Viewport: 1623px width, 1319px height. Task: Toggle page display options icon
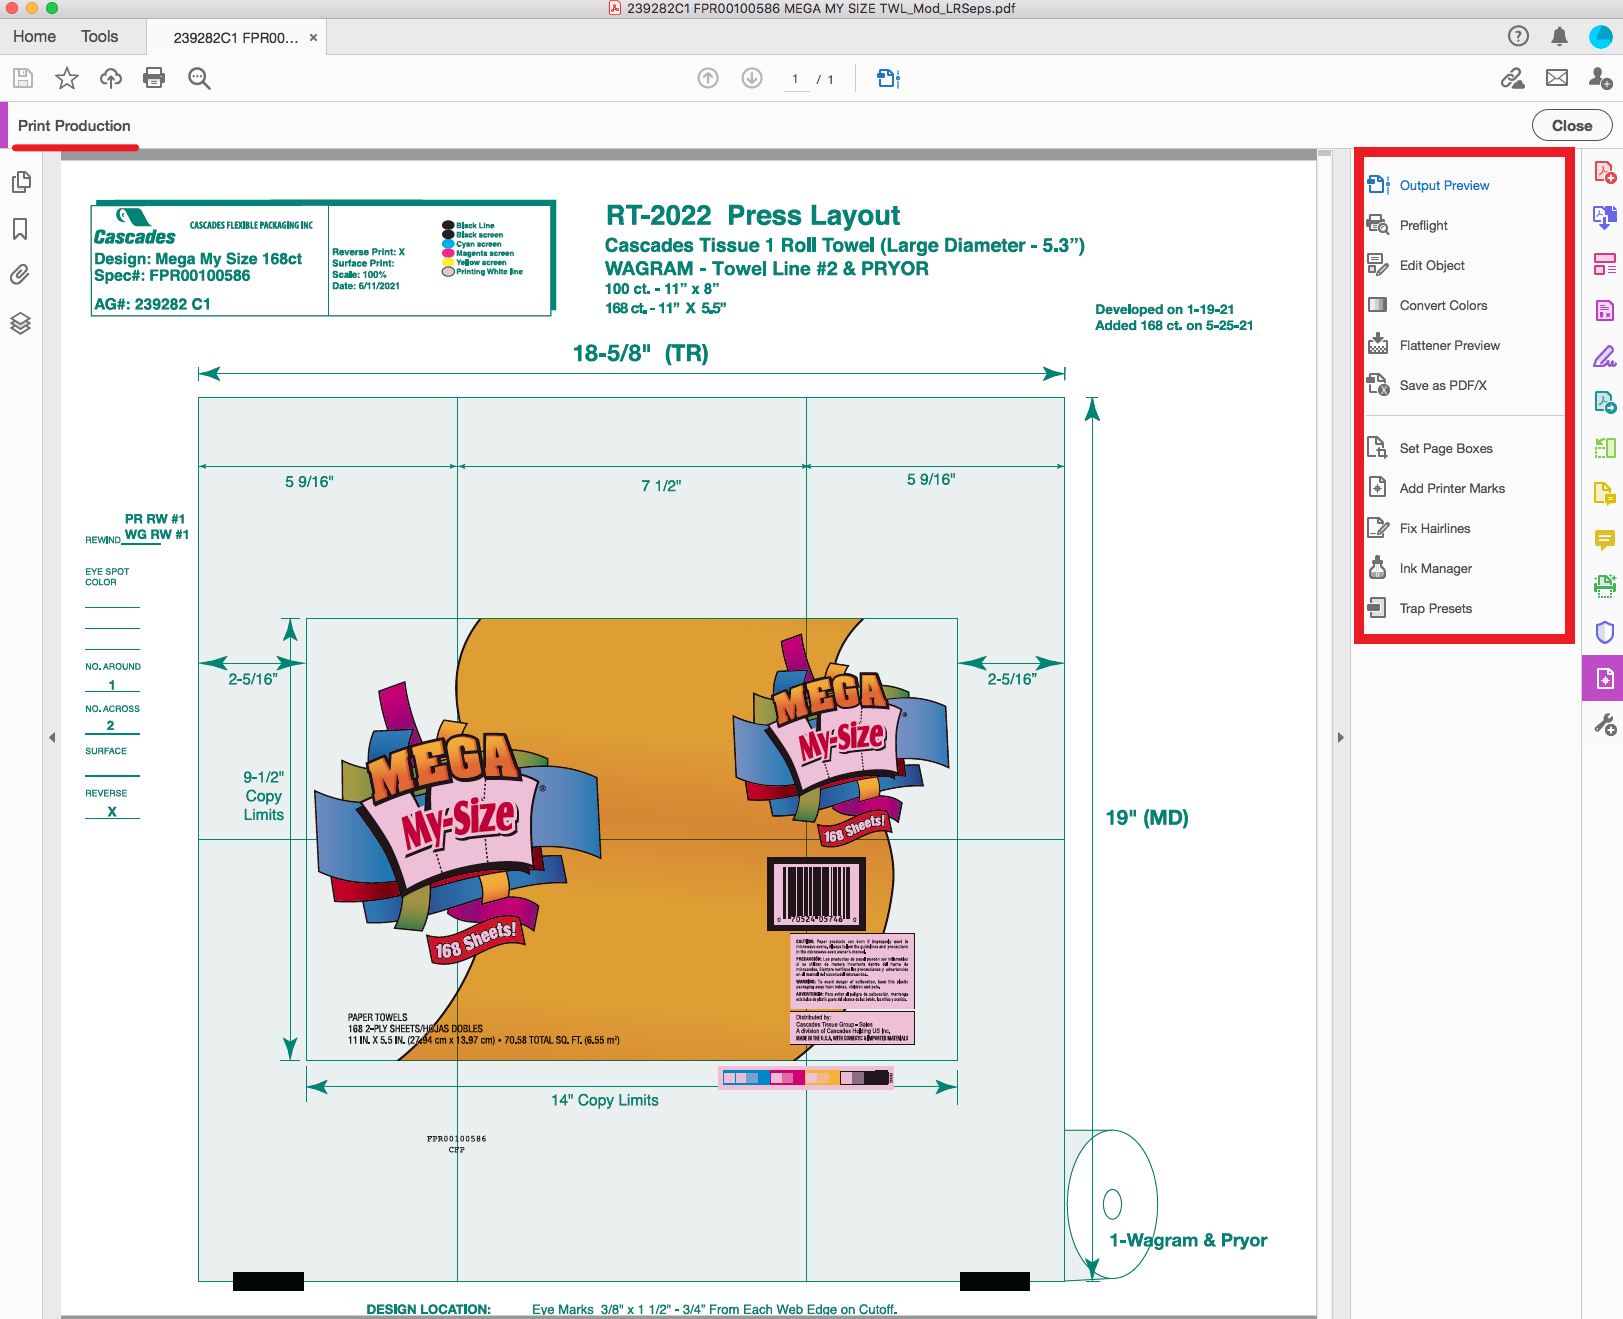click(889, 78)
